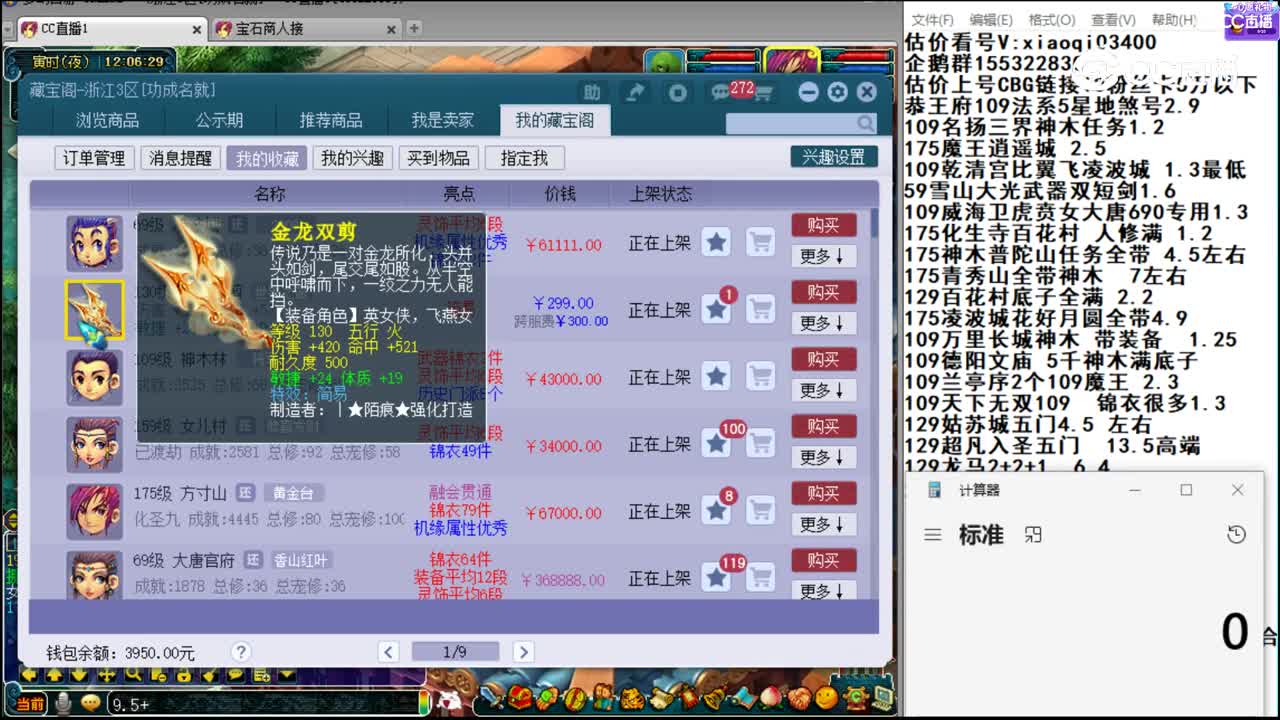Switch to 我是卖家 tab
The width and height of the screenshot is (1280, 720).
click(x=443, y=121)
